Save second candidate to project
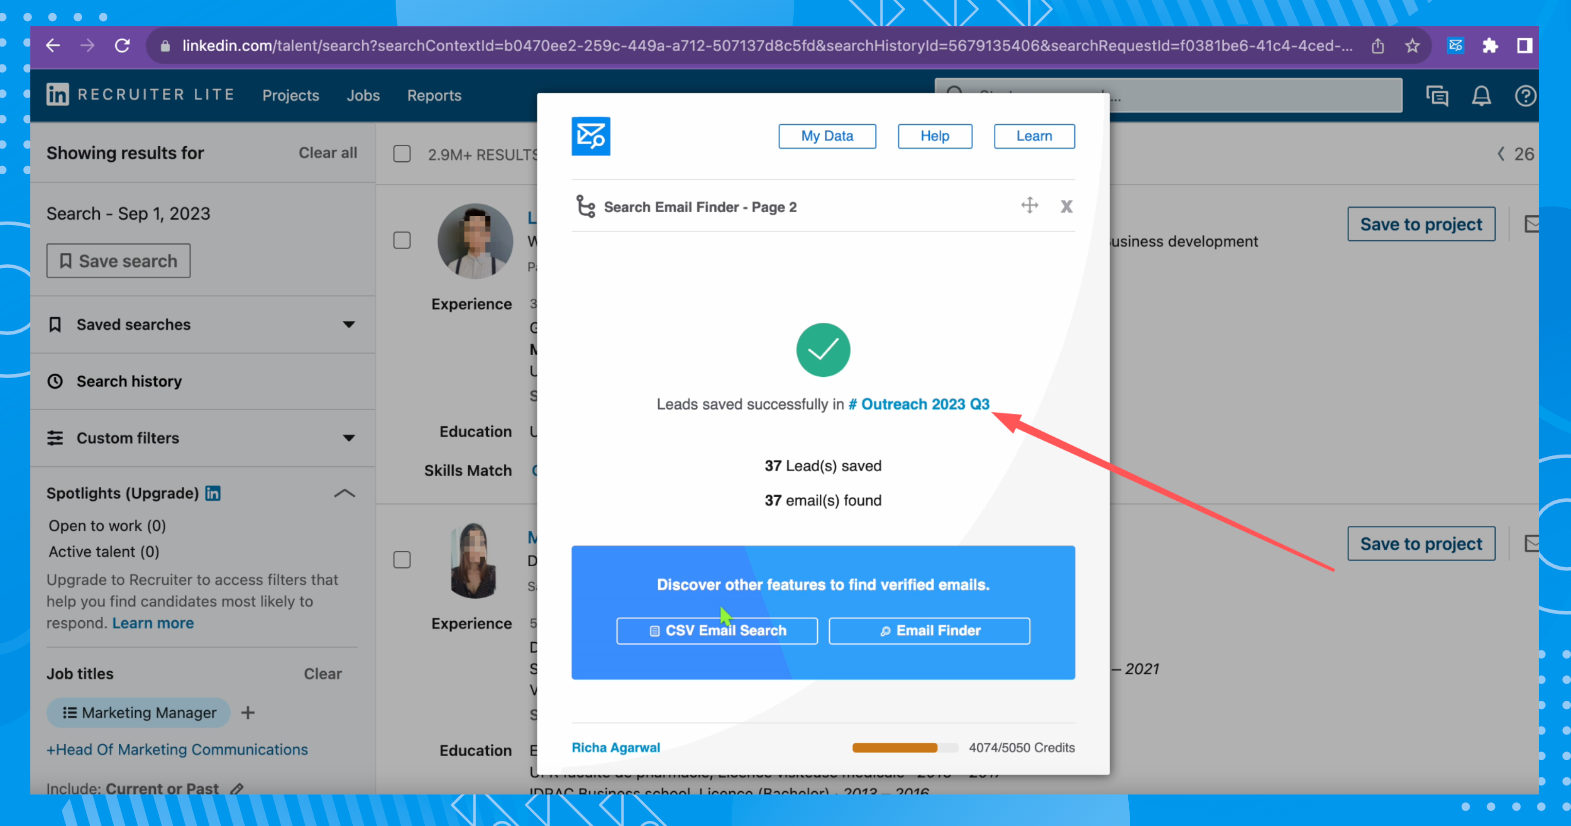This screenshot has height=826, width=1571. coord(1421,544)
